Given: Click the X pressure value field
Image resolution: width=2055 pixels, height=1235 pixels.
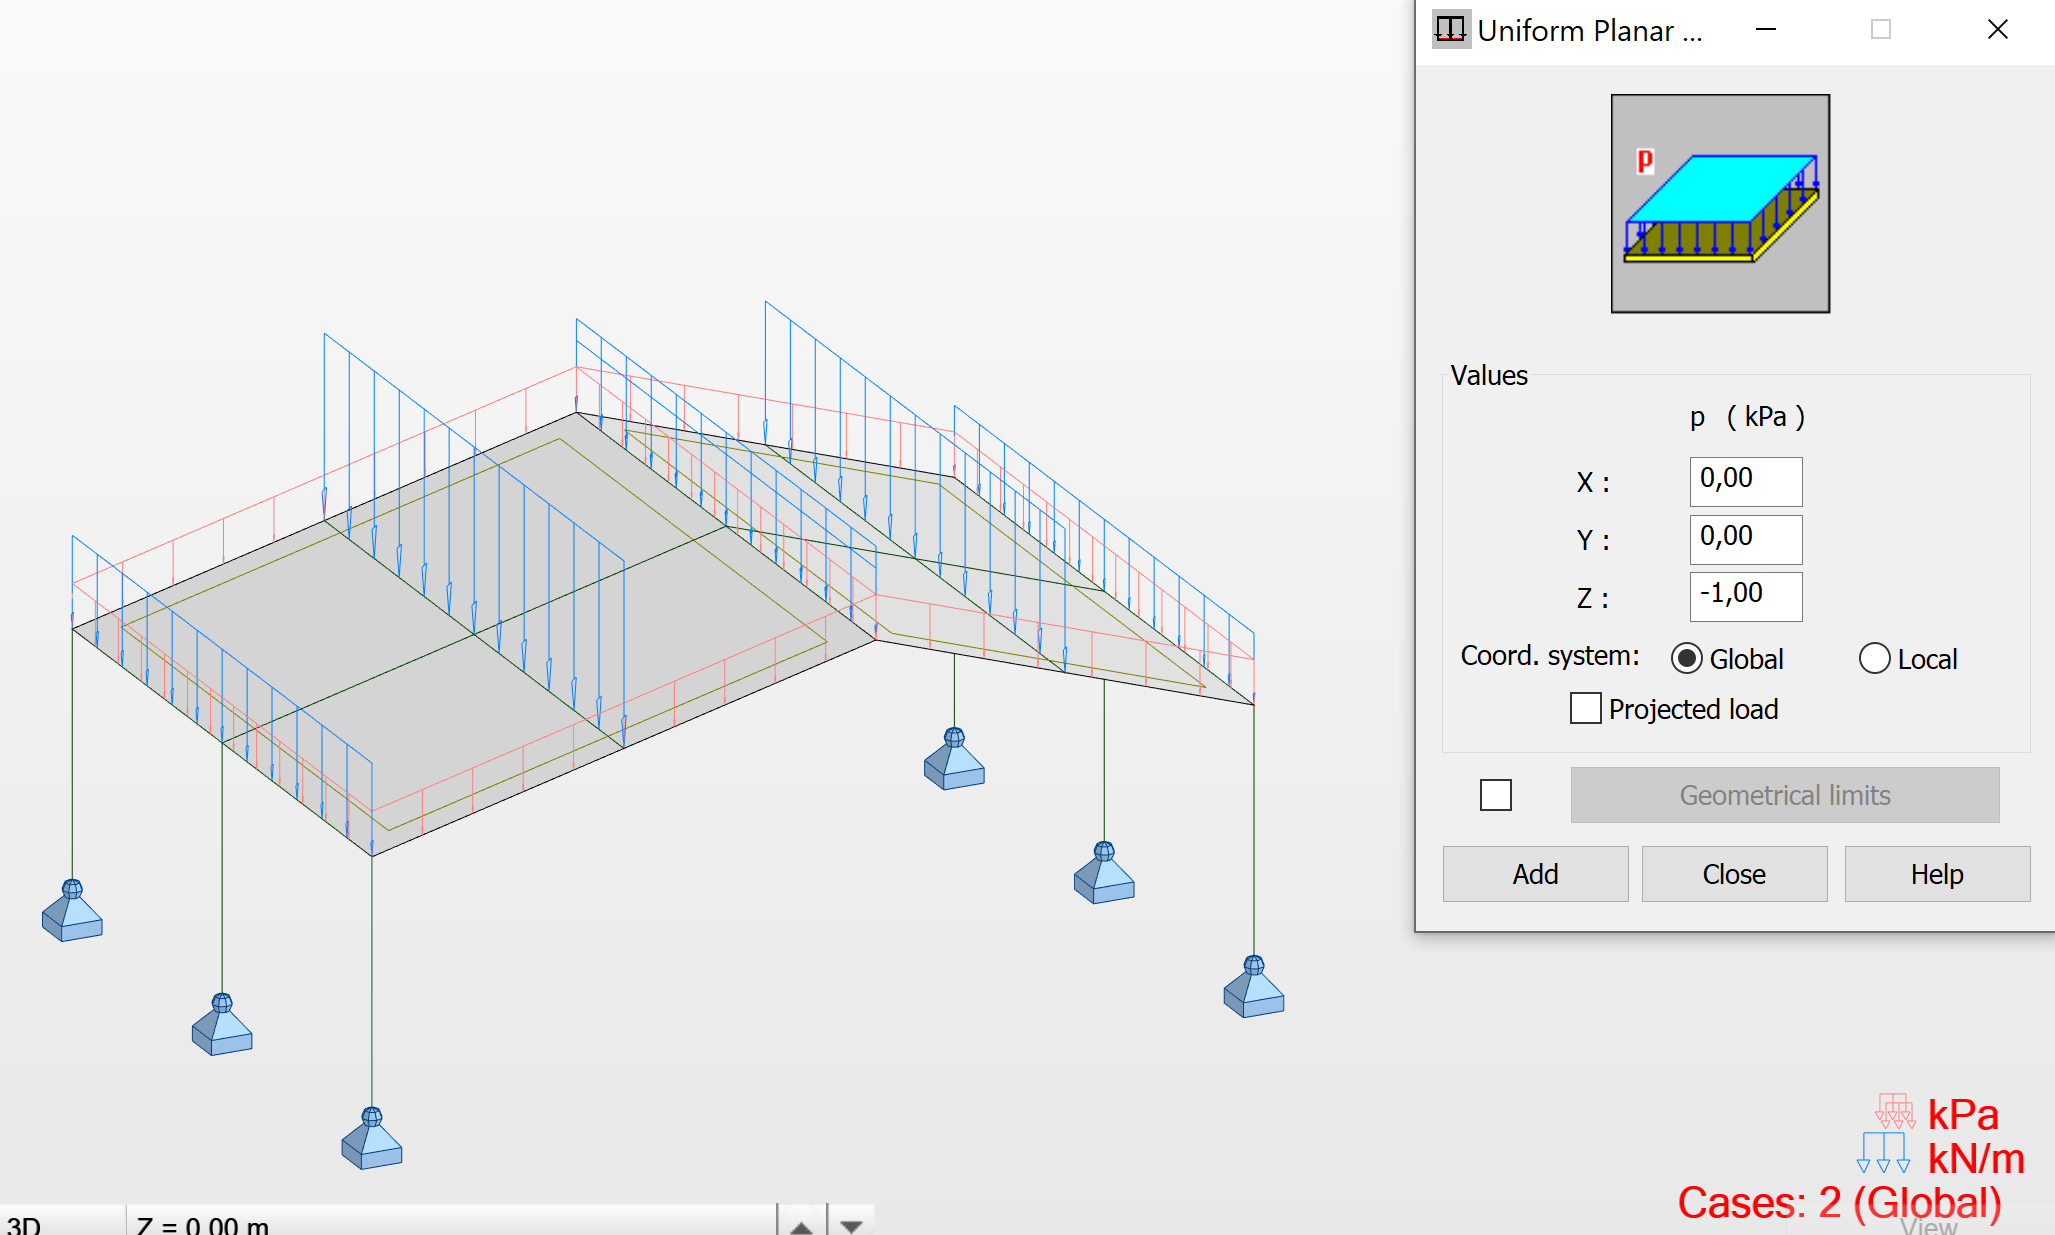Looking at the screenshot, I should pos(1744,481).
